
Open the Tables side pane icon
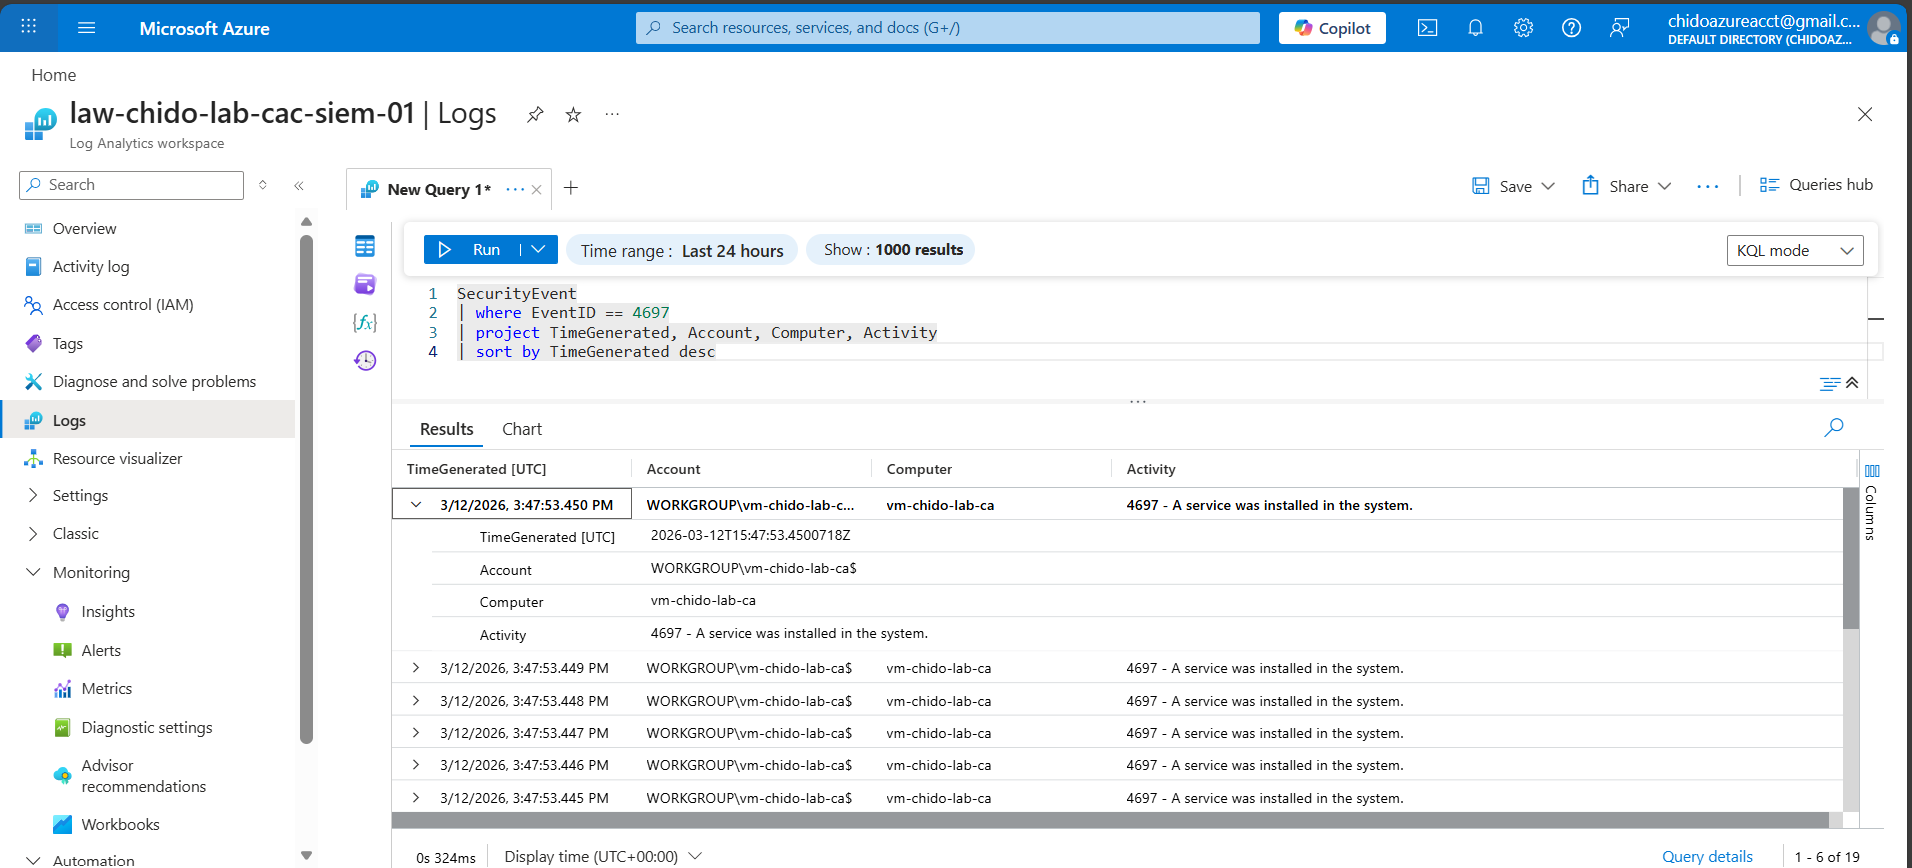[365, 246]
